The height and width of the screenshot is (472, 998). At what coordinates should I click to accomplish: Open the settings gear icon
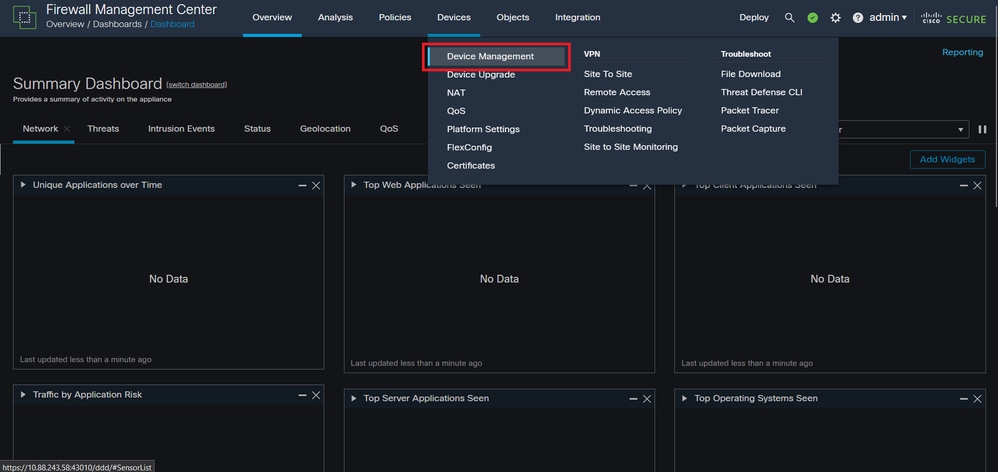[836, 18]
